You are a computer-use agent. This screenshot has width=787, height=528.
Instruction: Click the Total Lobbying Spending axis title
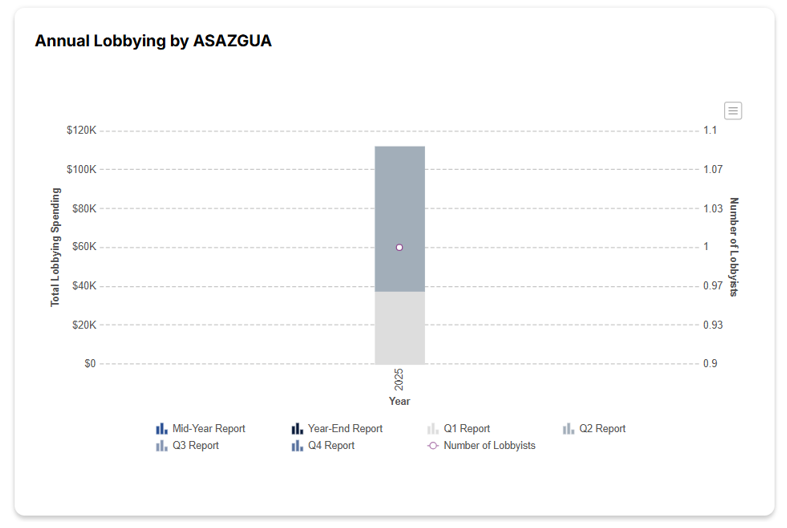pos(56,247)
